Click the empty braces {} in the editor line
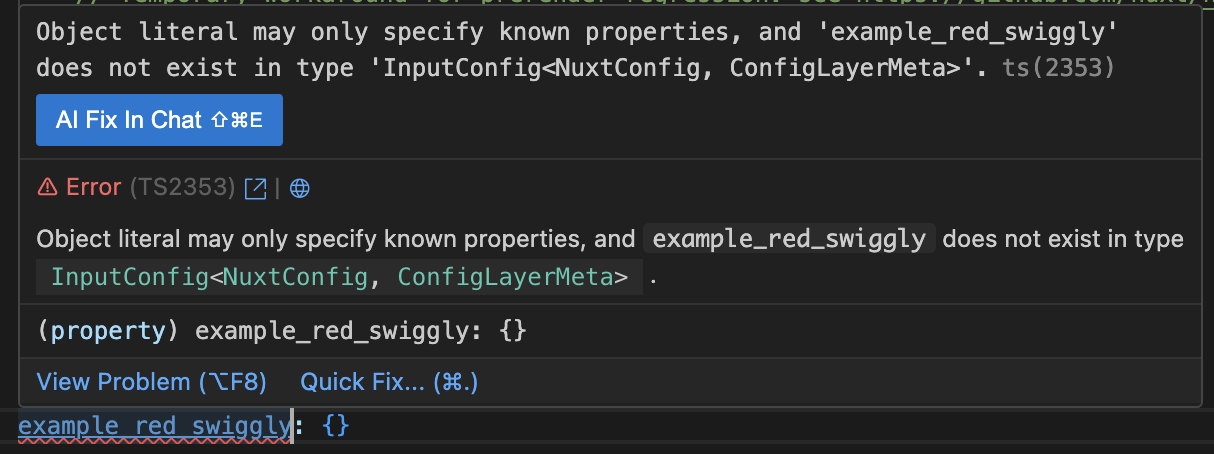Image resolution: width=1214 pixels, height=454 pixels. point(336,426)
